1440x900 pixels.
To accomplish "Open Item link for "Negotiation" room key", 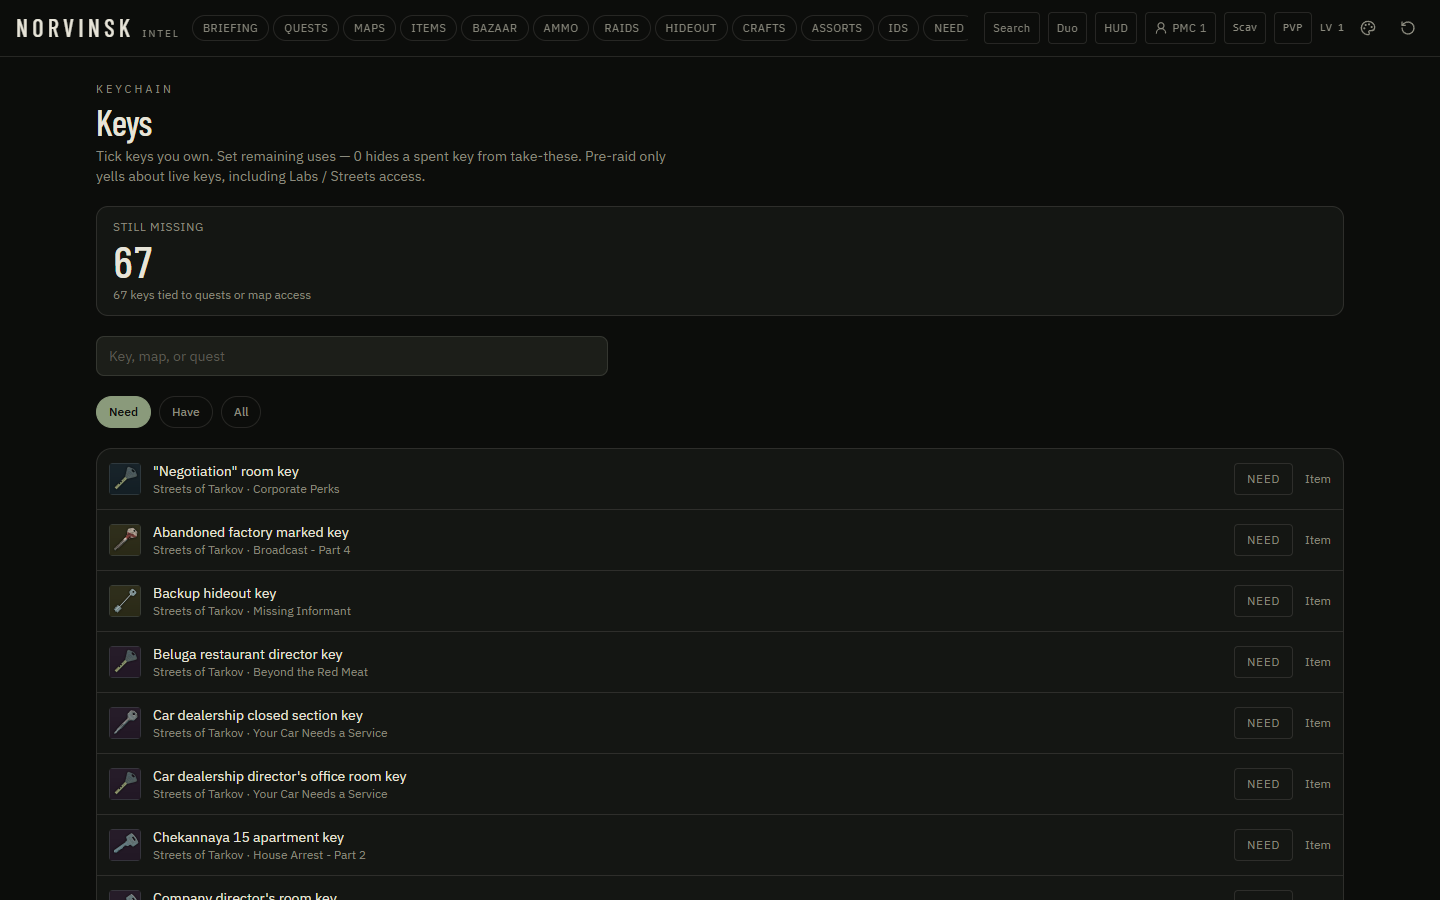I will point(1318,479).
